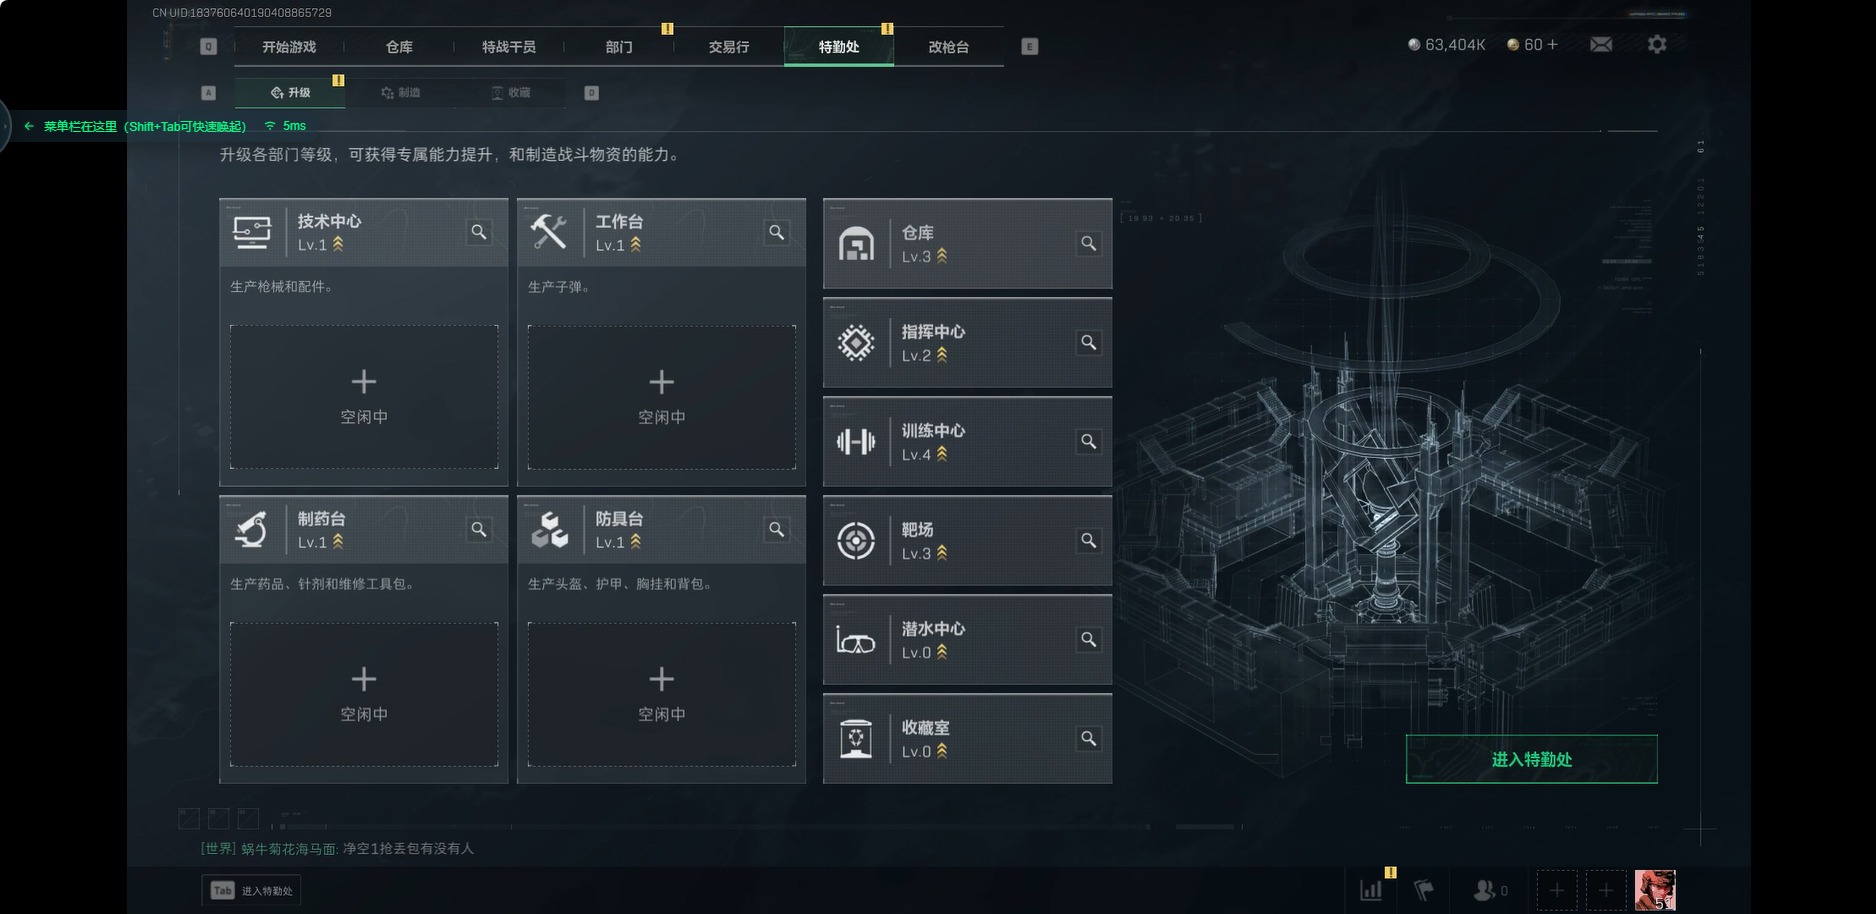Inspect 训练中心 with its magnifier icon

(1089, 441)
